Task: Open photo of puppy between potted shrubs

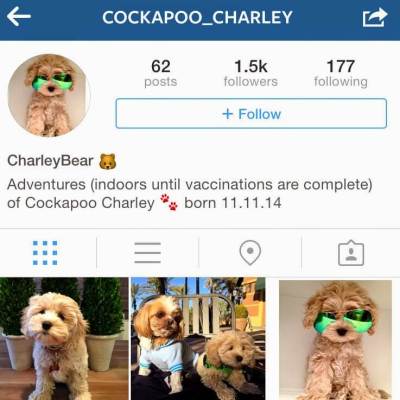Action: (x=64, y=339)
